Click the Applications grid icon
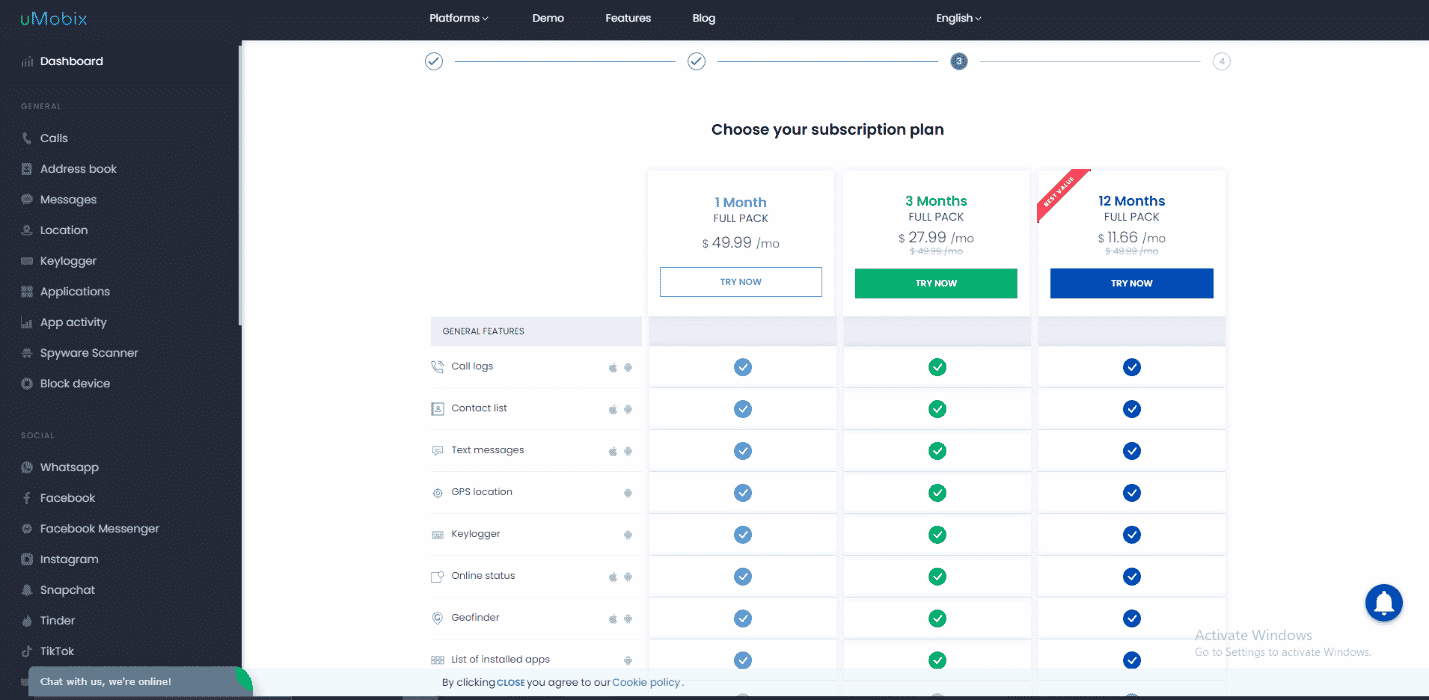Screen dimensions: 1429x700 27,292
